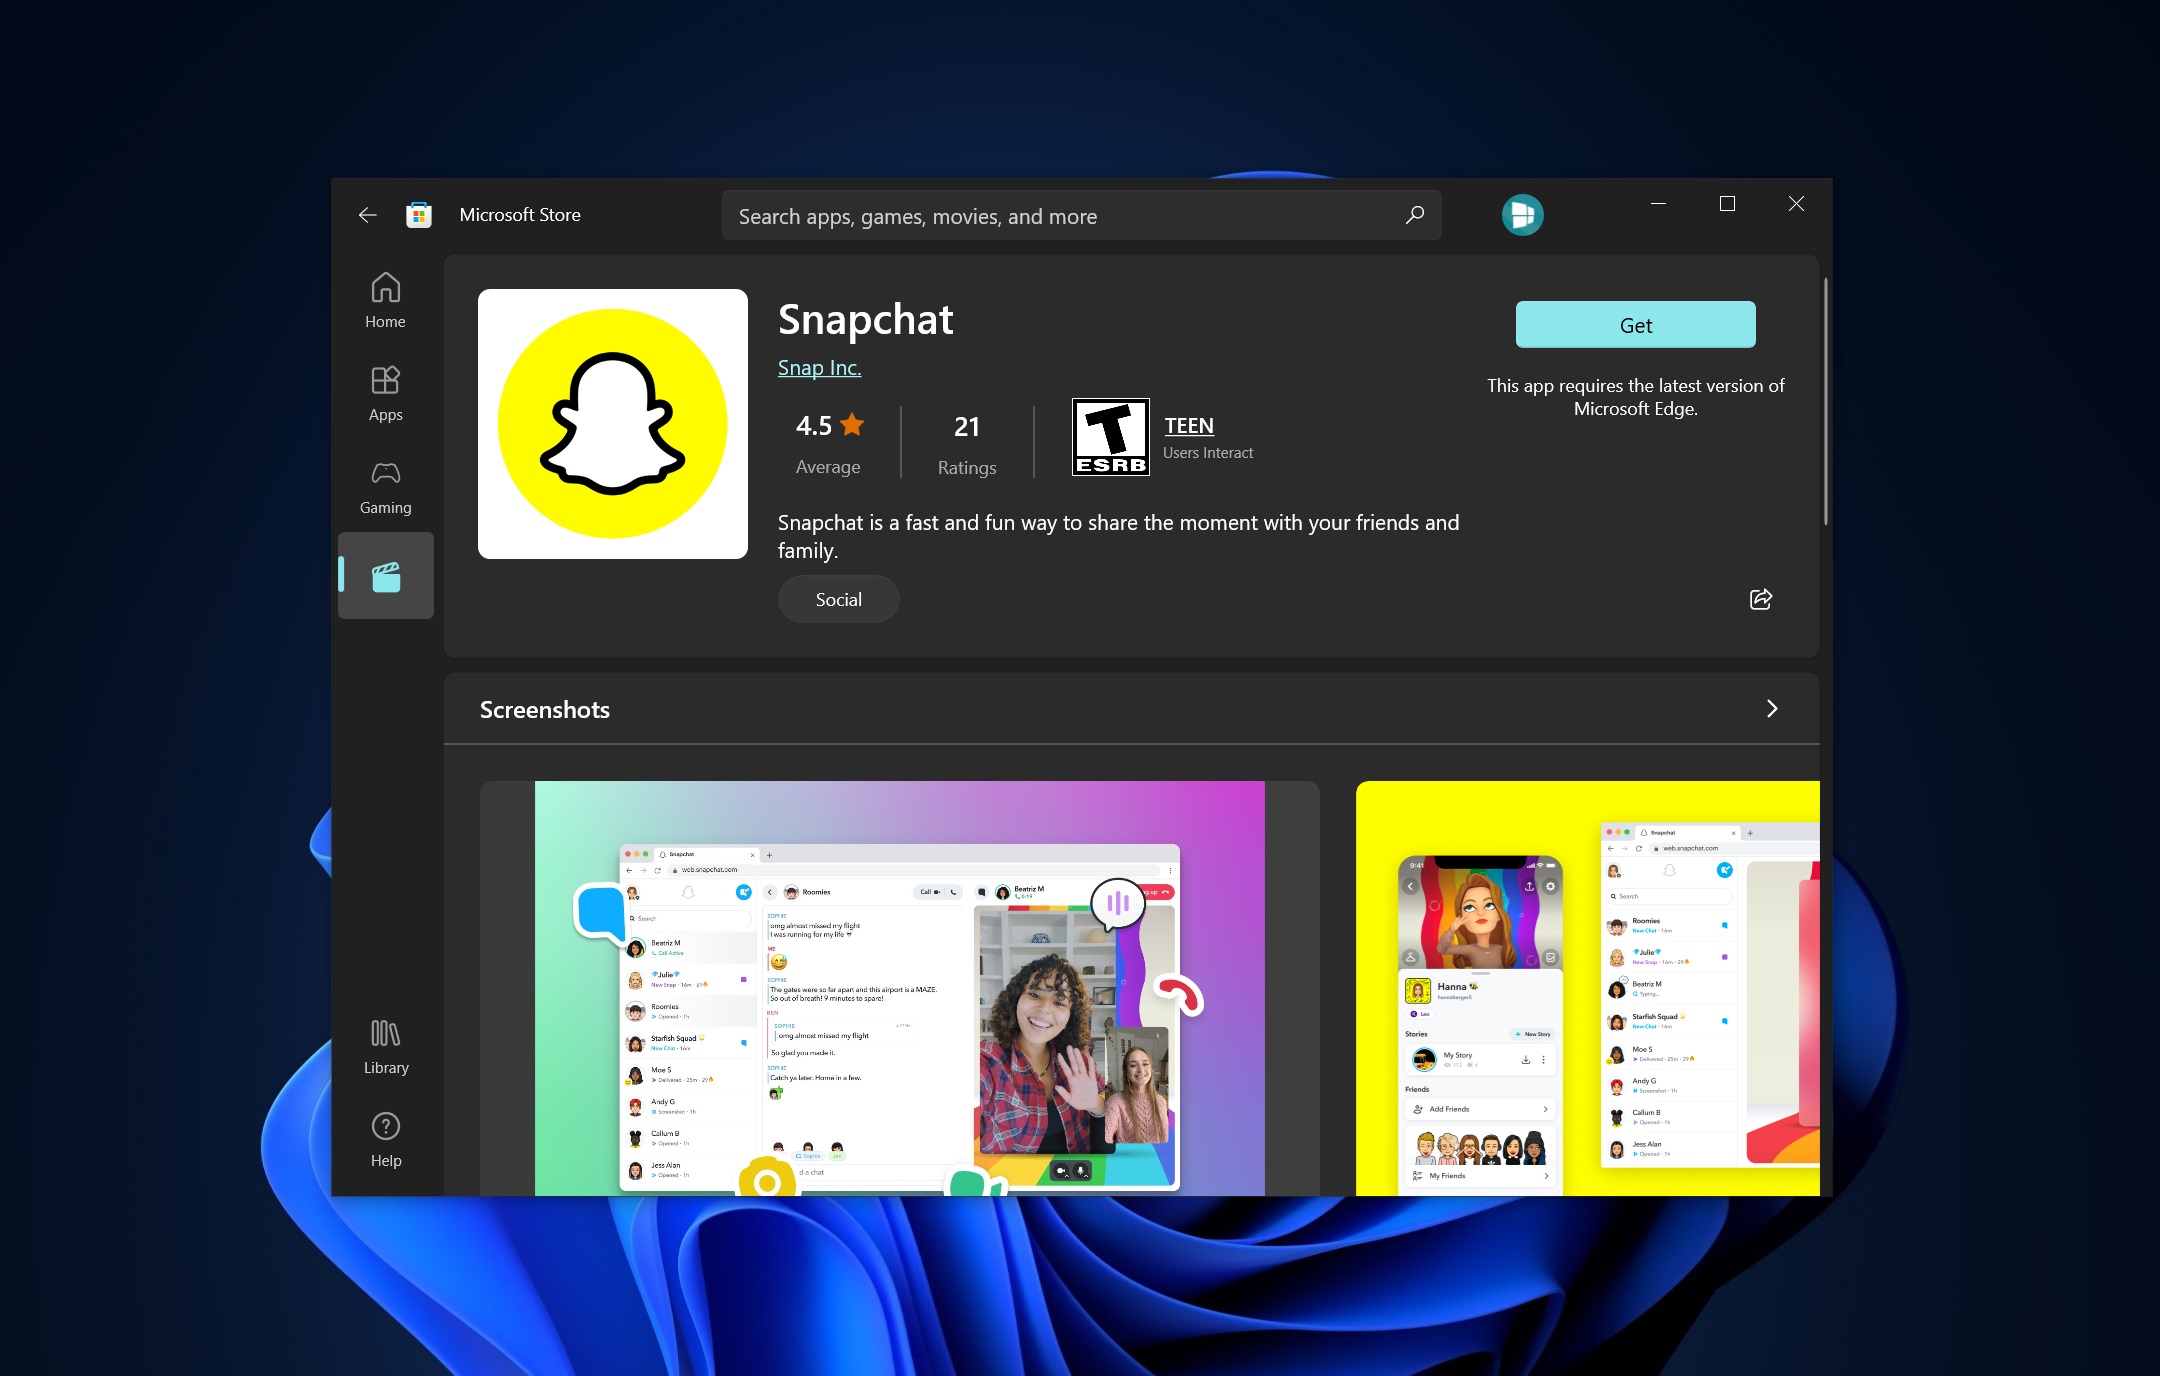Open Help in the sidebar
Viewport: 2160px width, 1376px height.
[x=386, y=1140]
